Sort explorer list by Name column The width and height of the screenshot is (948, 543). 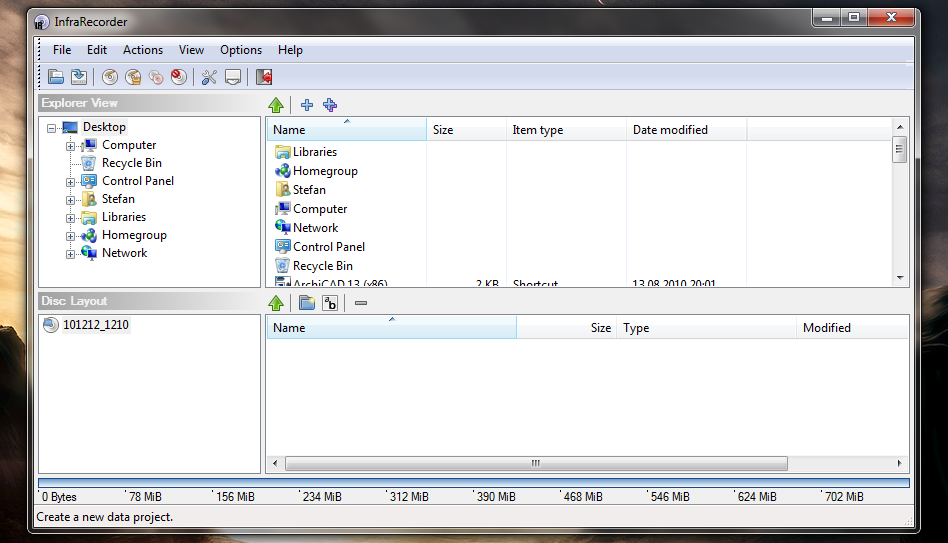tap(346, 129)
